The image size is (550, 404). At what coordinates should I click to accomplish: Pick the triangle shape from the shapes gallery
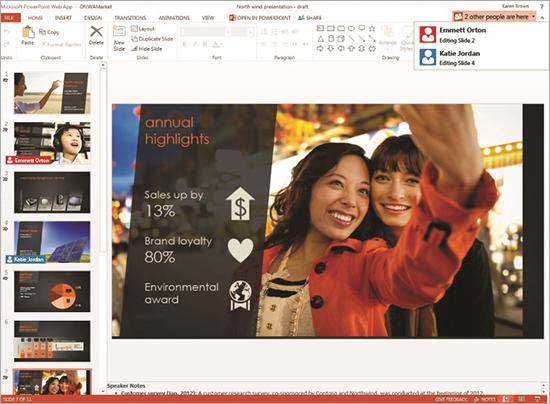[x=320, y=39]
